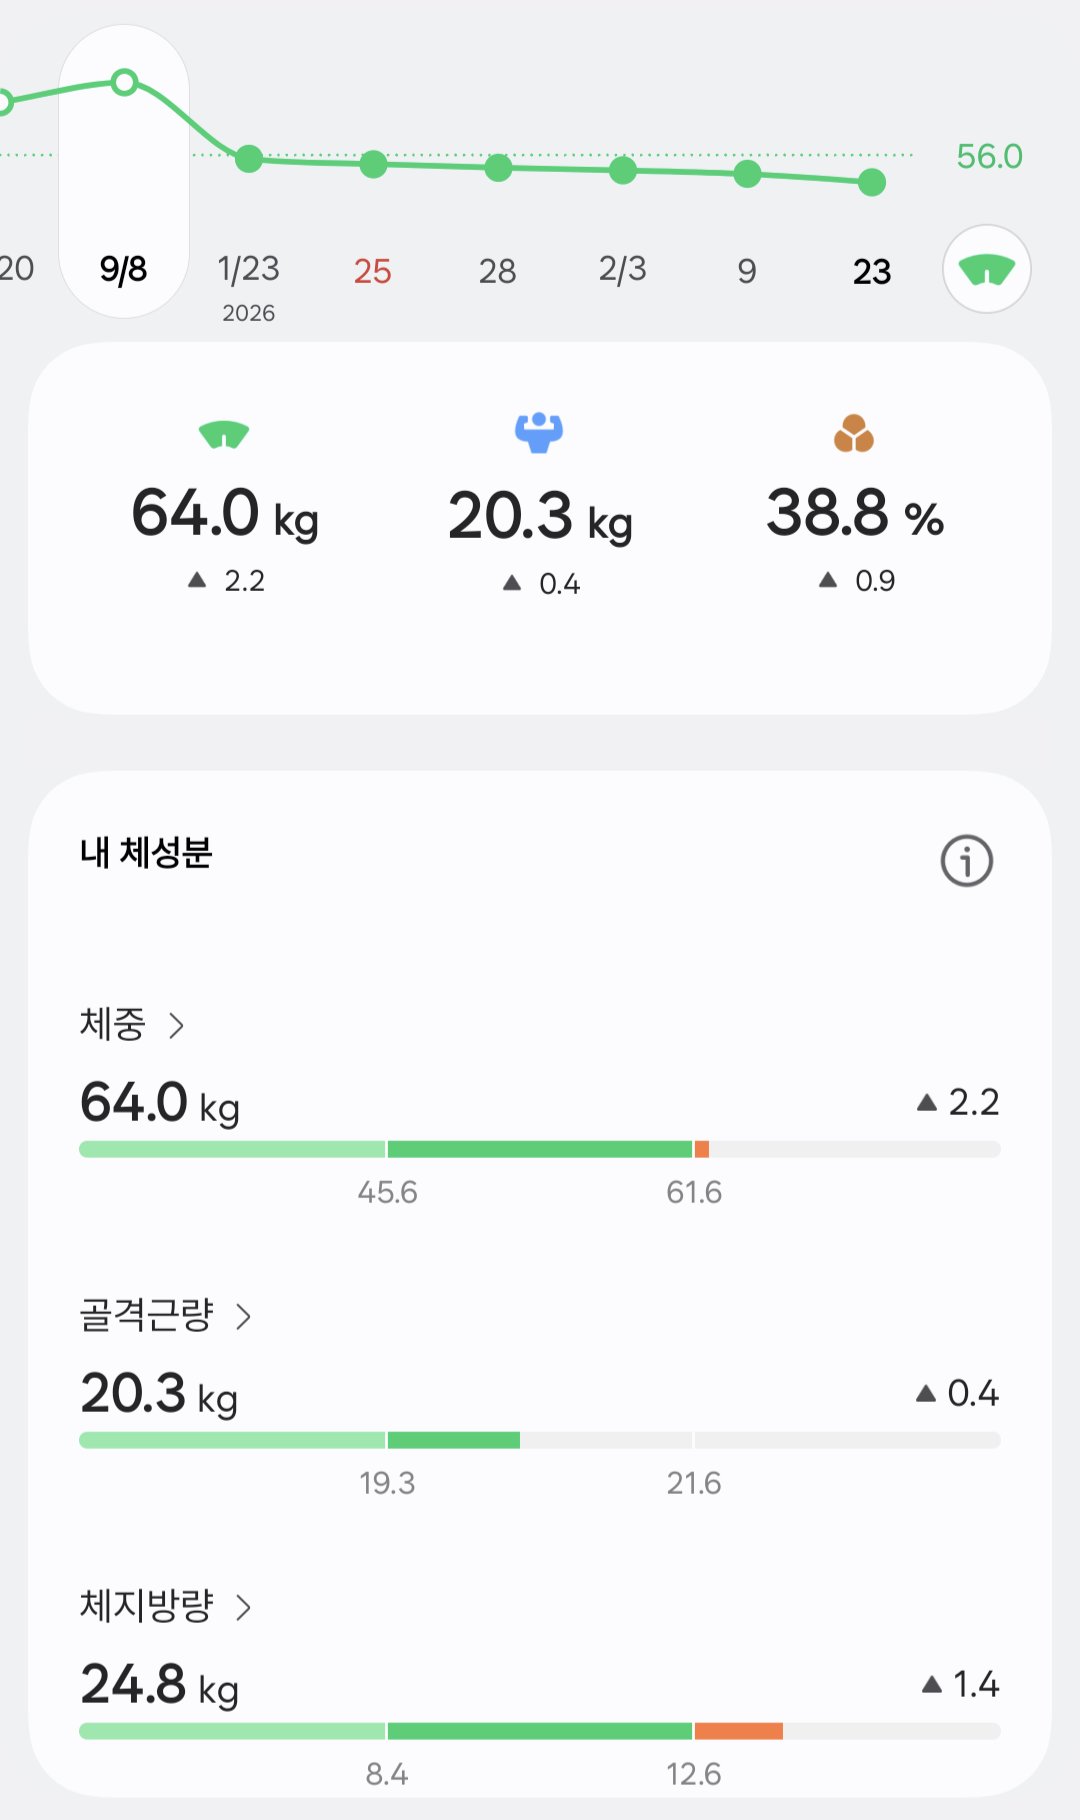Open body composition info icon
Image resolution: width=1080 pixels, height=1820 pixels.
[x=966, y=860]
